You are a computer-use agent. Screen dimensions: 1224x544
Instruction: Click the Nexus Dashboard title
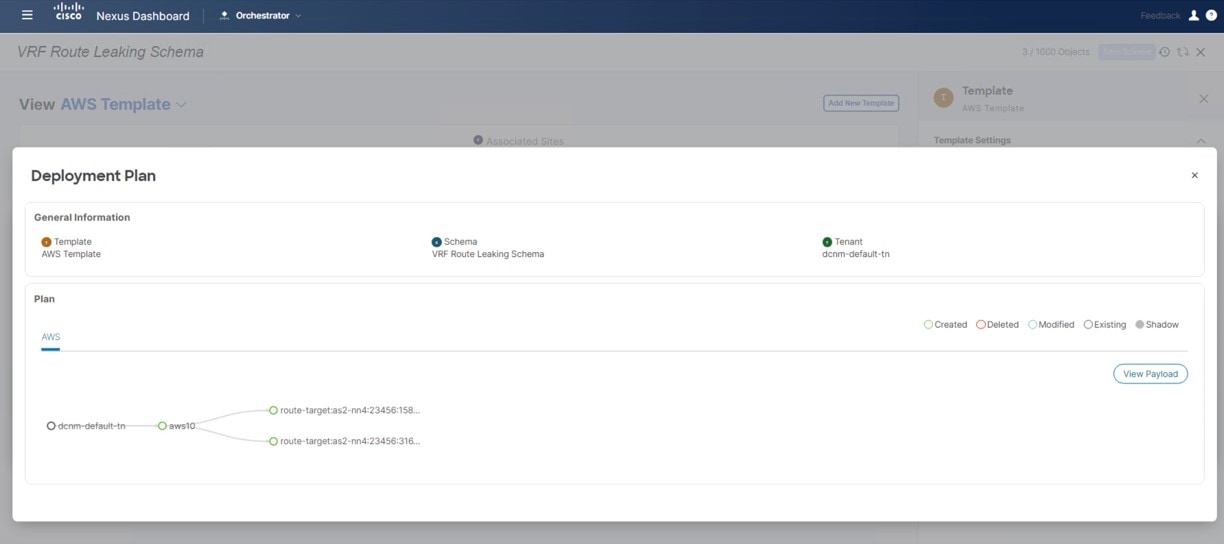point(142,16)
